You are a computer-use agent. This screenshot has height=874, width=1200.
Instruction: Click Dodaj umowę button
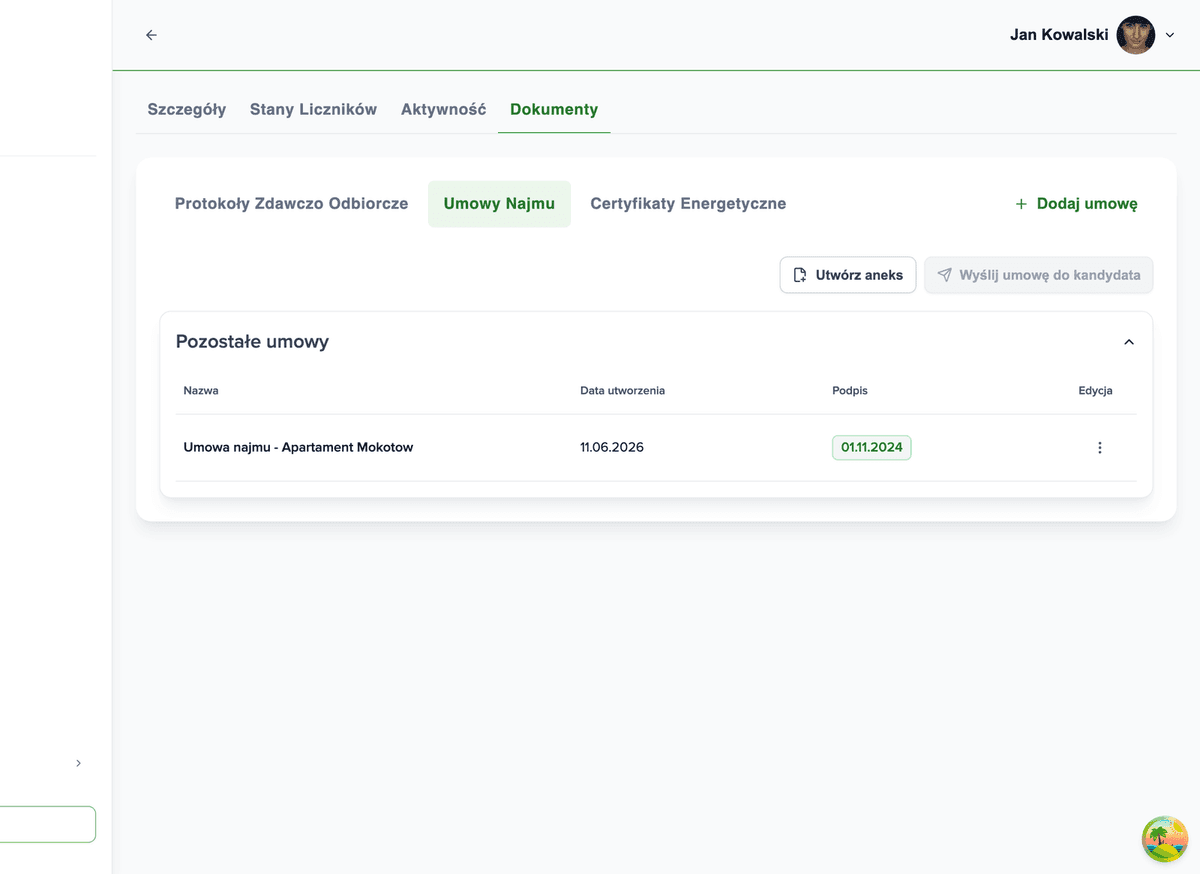pos(1076,204)
